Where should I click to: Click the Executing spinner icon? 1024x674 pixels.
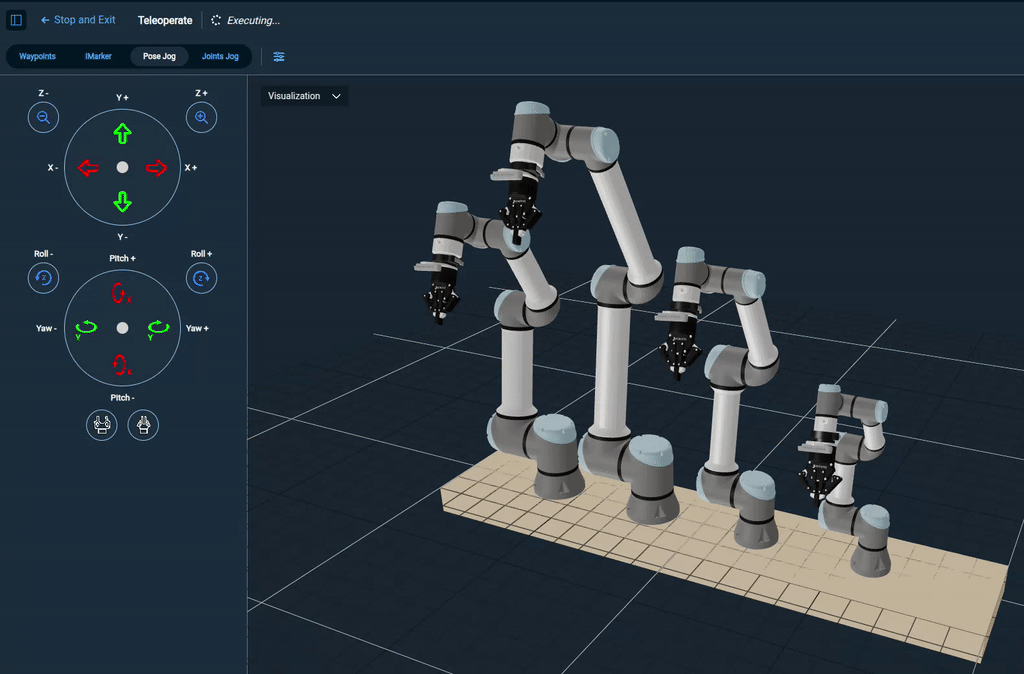pyautogui.click(x=216, y=20)
